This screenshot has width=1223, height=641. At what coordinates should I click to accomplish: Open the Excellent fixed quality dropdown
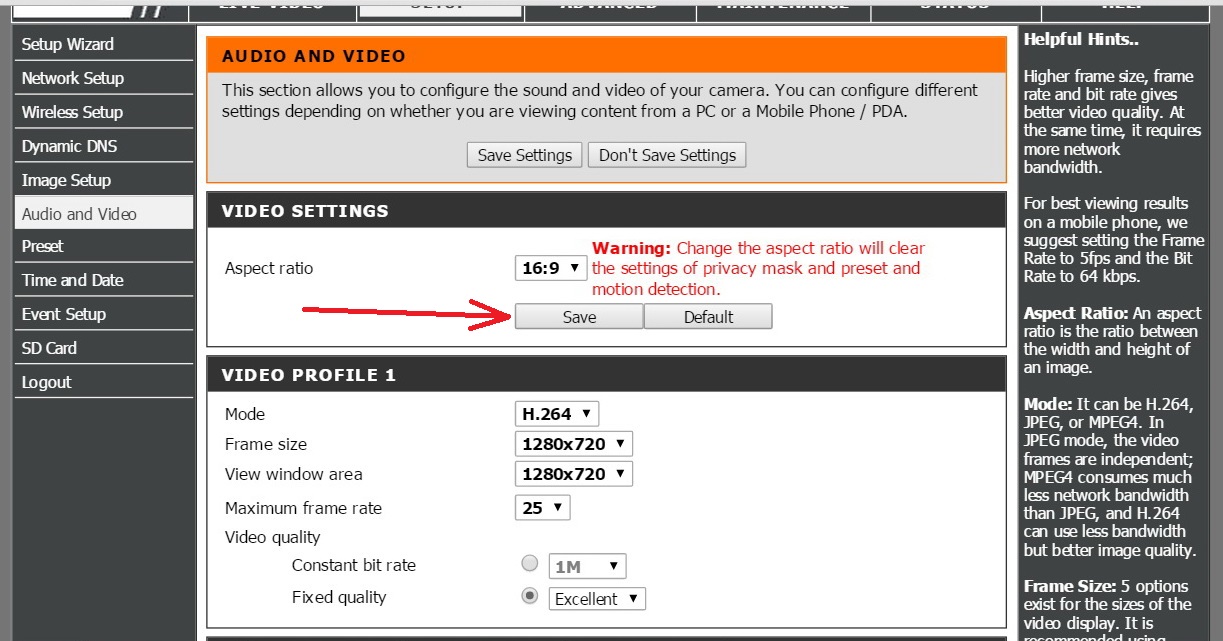tap(597, 599)
